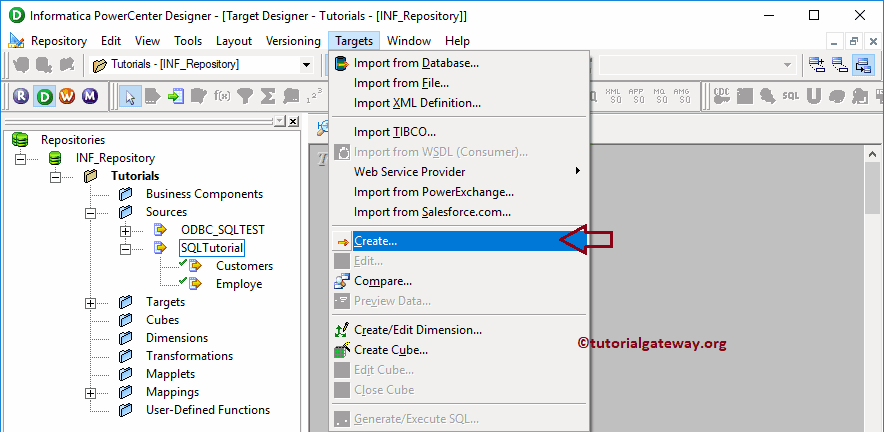Select Import from Salesforce.com menu item
This screenshot has height=432, width=884.
click(x=460, y=212)
